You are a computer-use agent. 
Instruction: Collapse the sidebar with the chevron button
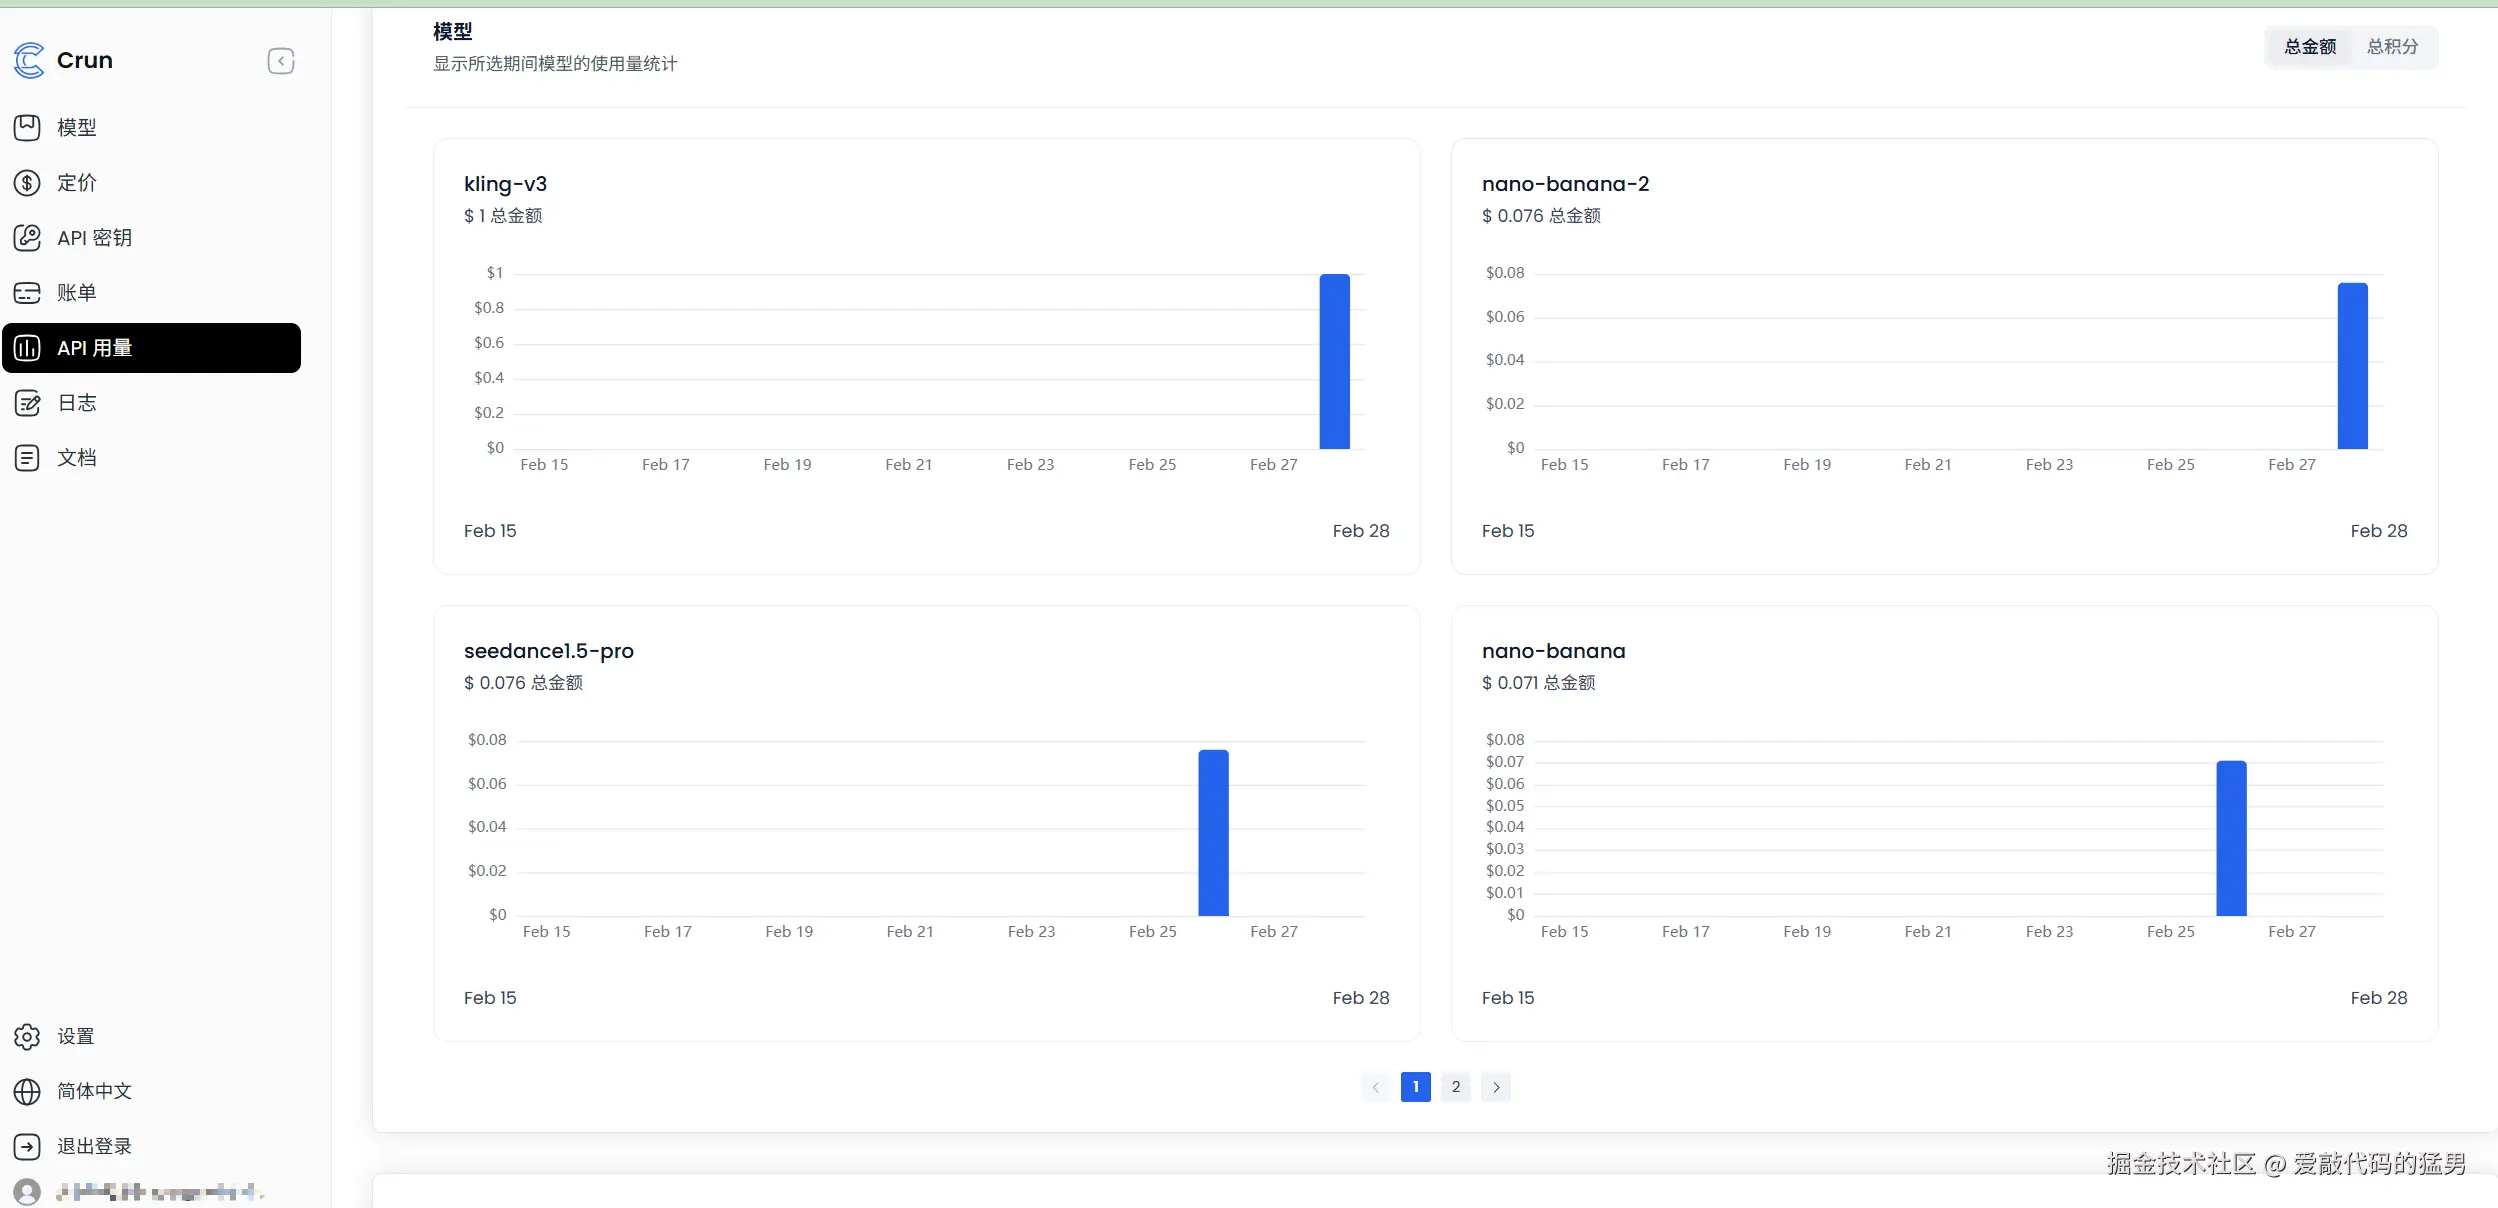pyautogui.click(x=281, y=61)
